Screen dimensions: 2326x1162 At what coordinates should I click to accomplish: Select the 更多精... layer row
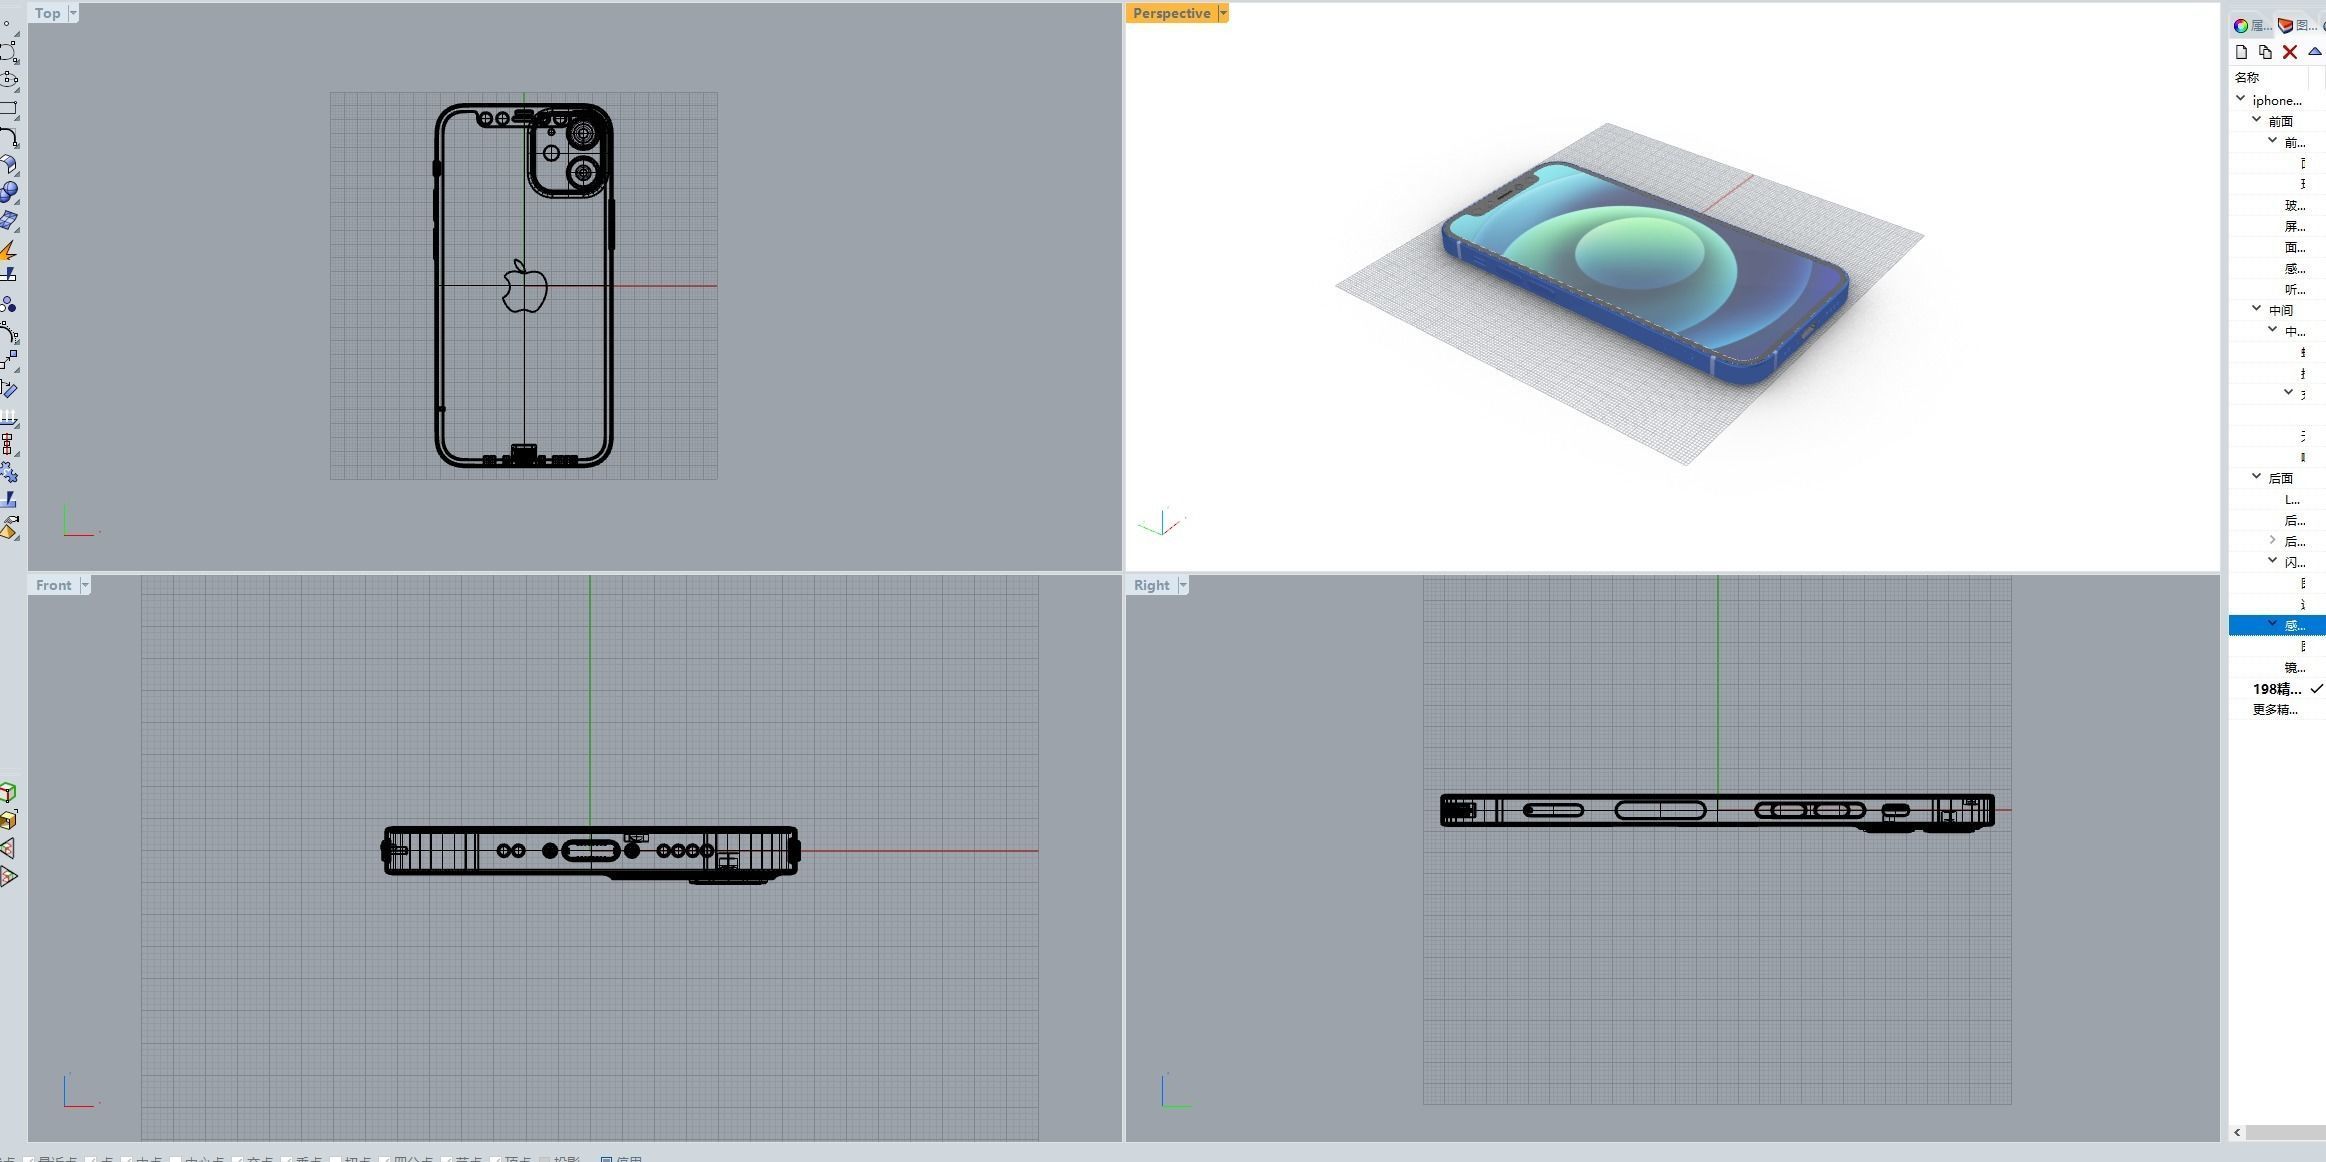(2278, 710)
